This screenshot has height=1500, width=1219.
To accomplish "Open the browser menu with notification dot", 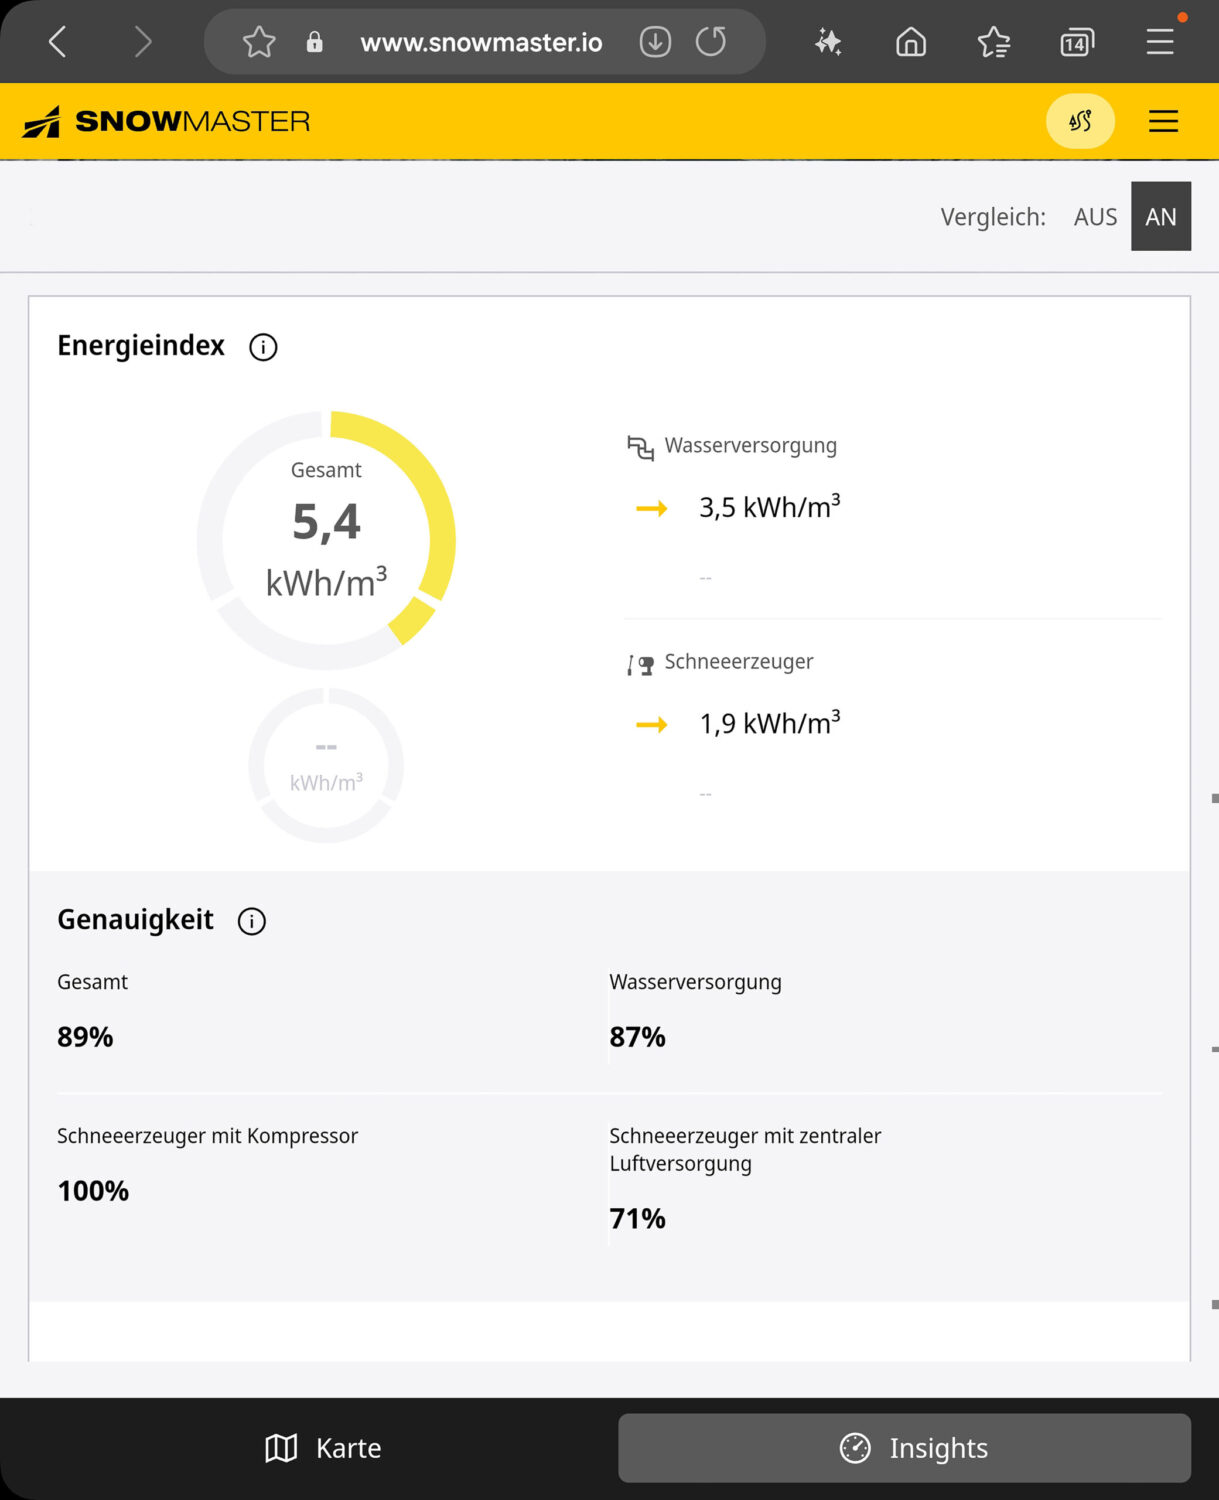I will click(1158, 41).
